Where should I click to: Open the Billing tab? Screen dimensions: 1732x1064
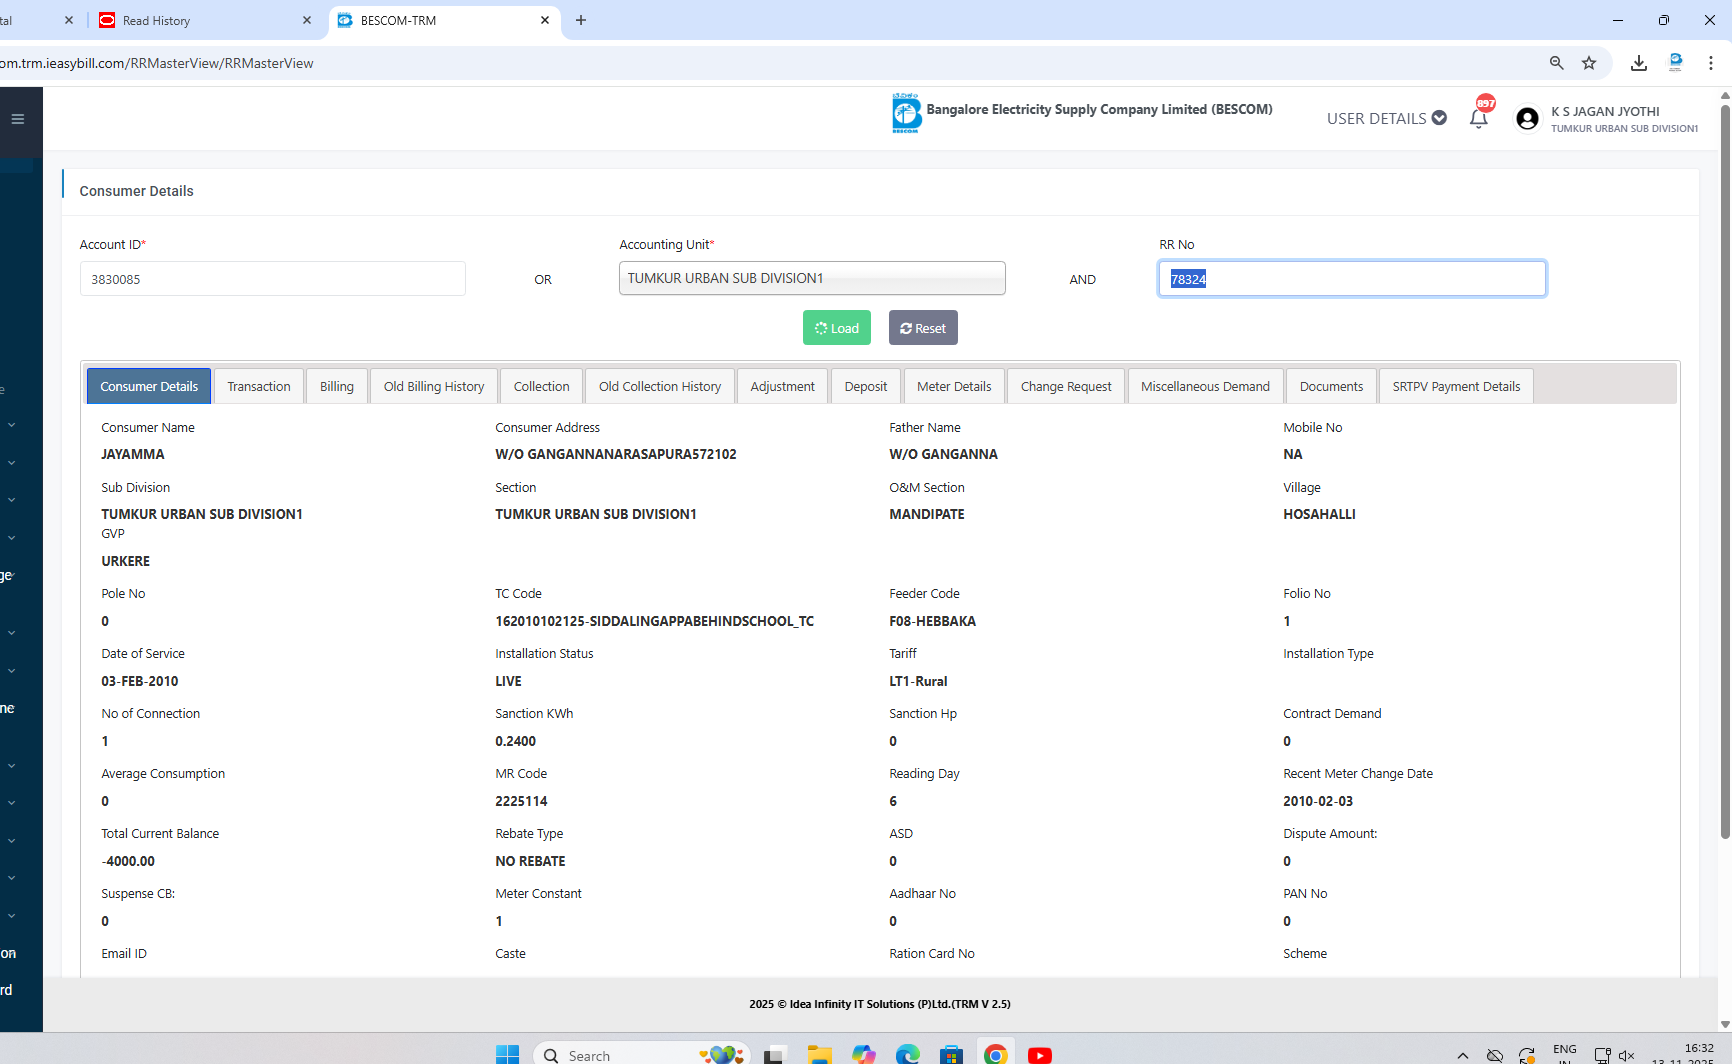click(x=337, y=386)
